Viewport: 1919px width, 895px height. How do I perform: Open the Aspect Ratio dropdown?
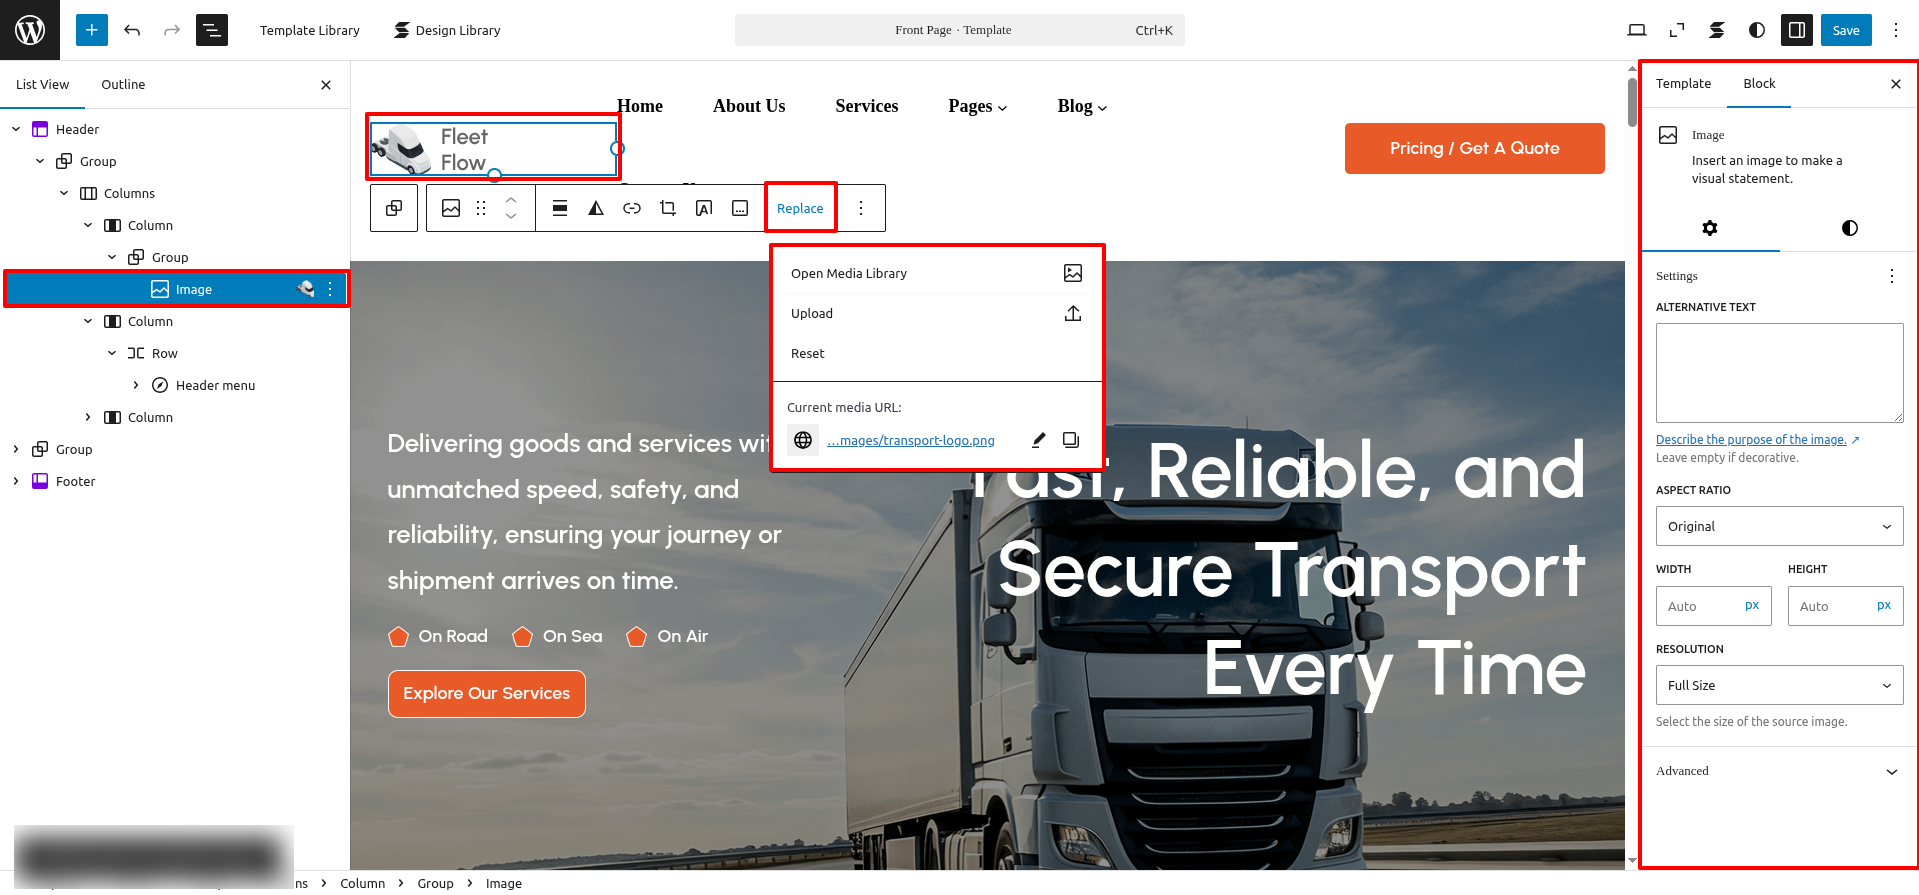pyautogui.click(x=1779, y=526)
